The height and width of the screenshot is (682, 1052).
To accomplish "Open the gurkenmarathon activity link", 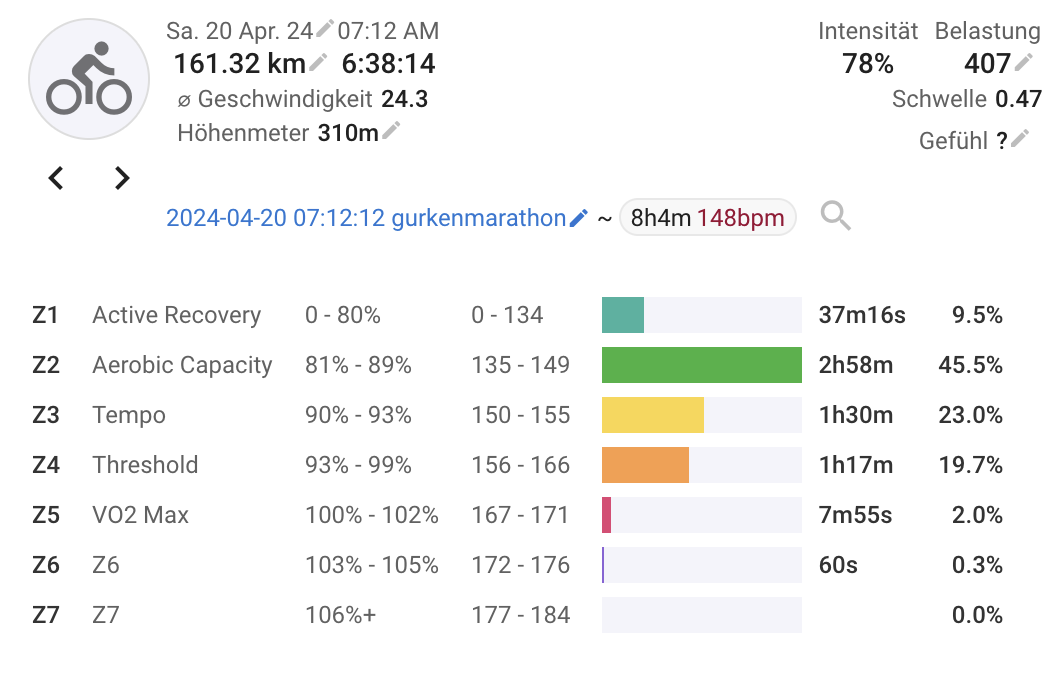I will click(366, 218).
